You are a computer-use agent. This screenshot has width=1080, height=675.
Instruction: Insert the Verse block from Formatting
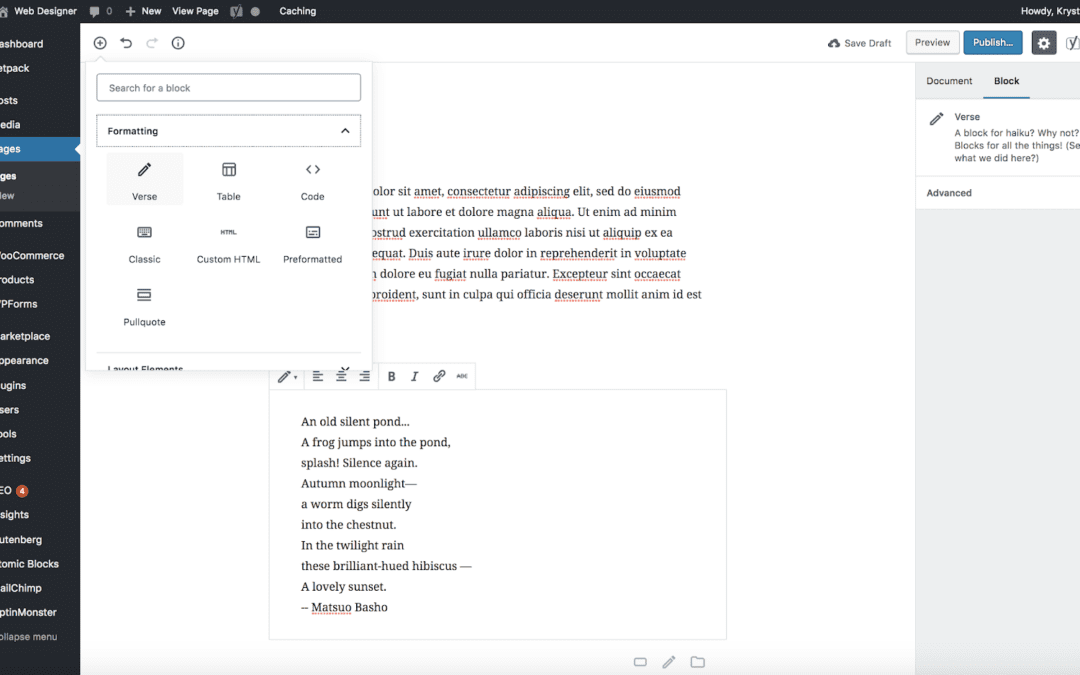tap(144, 179)
